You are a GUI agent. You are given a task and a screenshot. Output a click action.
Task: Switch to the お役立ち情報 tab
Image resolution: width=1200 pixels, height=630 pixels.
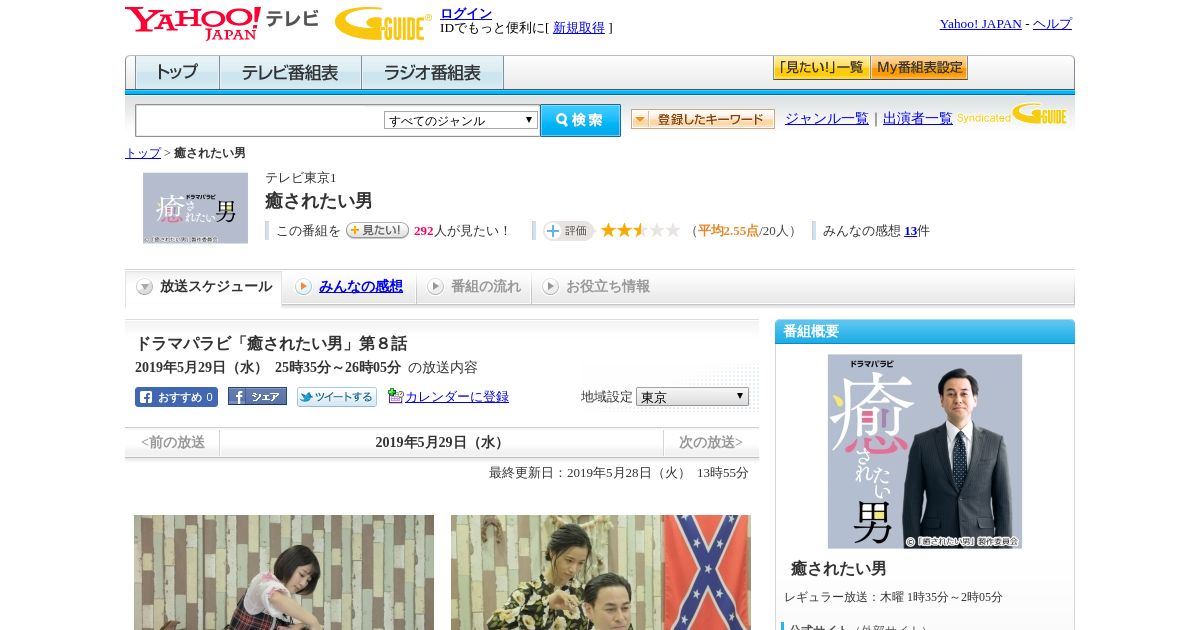[608, 286]
